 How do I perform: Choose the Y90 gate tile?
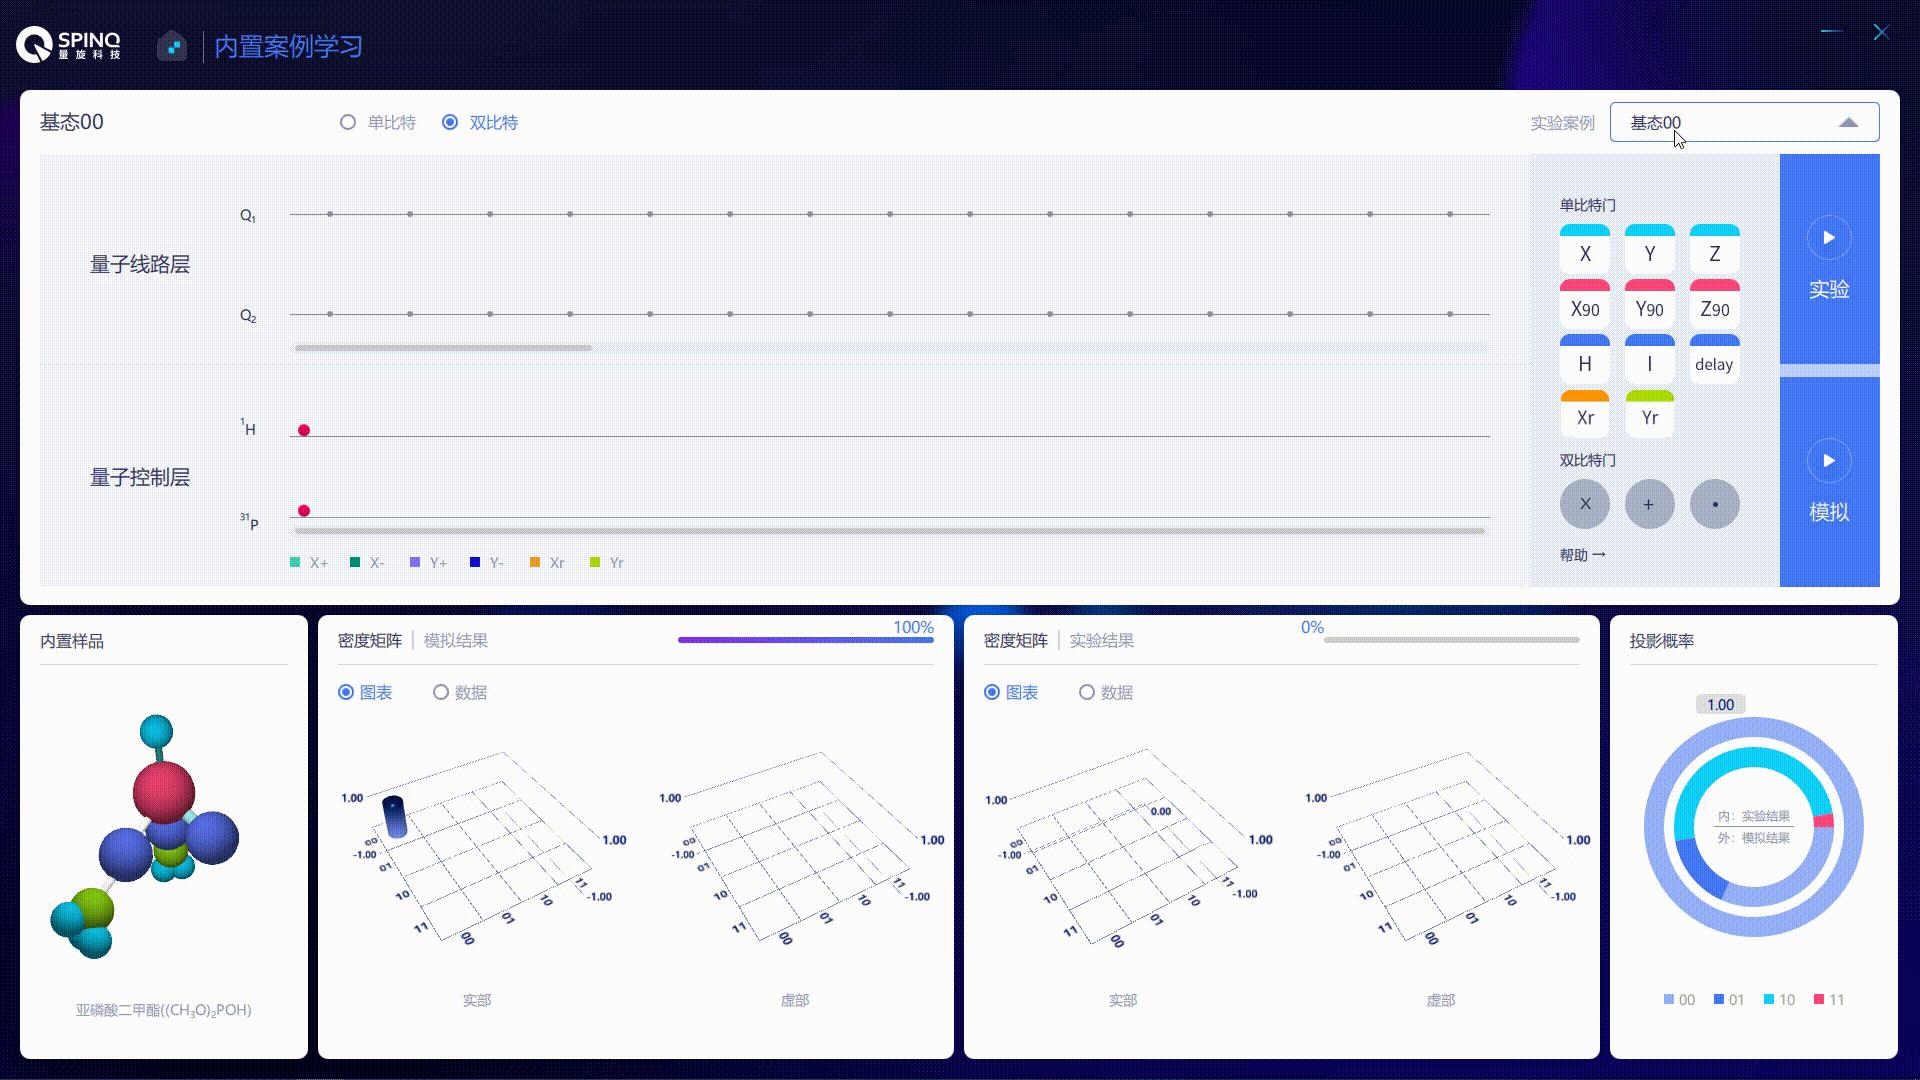[1650, 308]
